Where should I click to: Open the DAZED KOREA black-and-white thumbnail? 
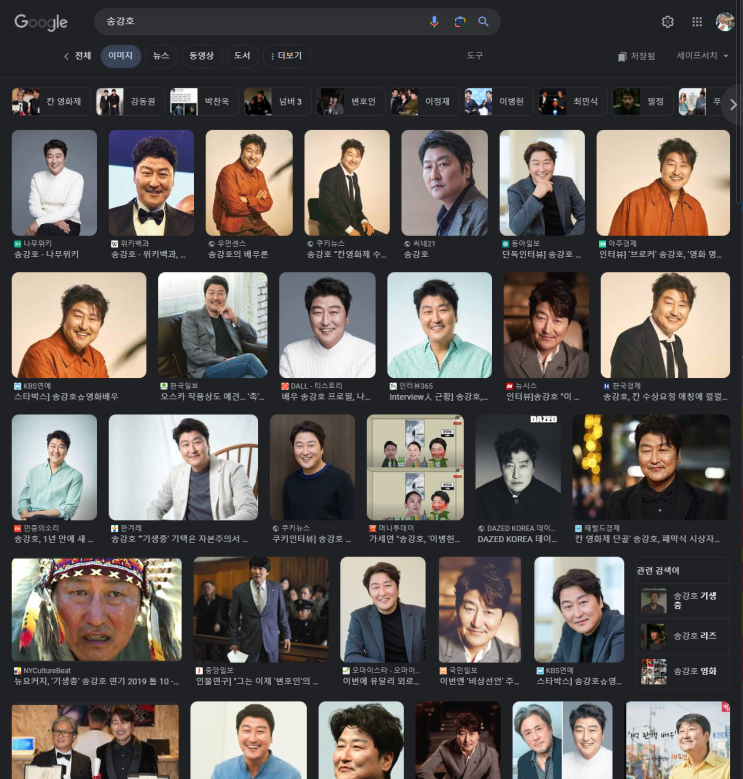pyautogui.click(x=518, y=467)
